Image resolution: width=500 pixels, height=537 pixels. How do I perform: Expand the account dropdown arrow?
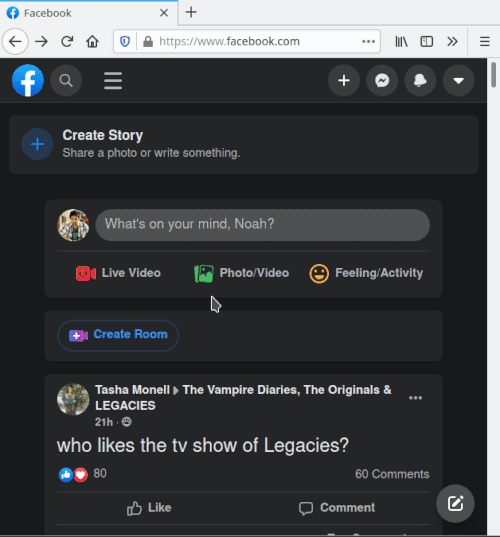[459, 80]
